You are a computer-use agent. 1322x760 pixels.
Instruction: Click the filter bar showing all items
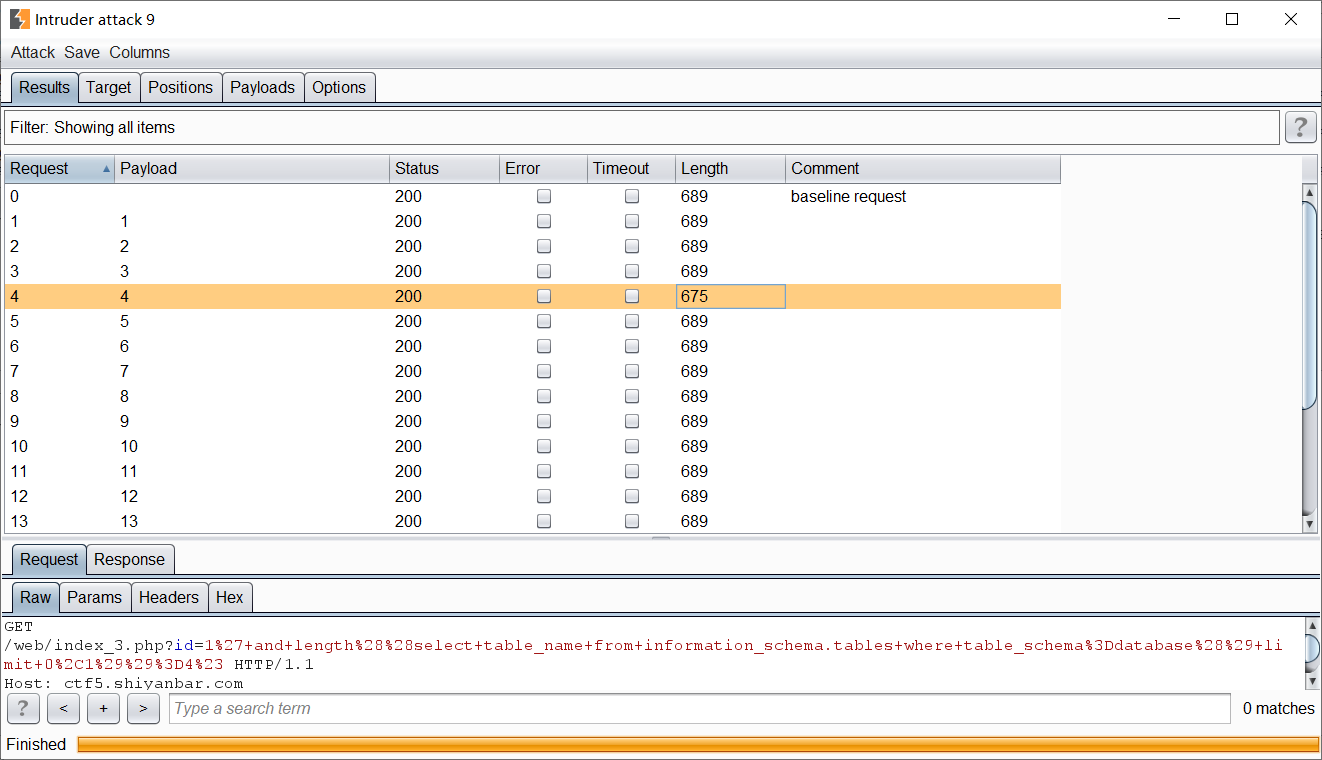tap(642, 128)
